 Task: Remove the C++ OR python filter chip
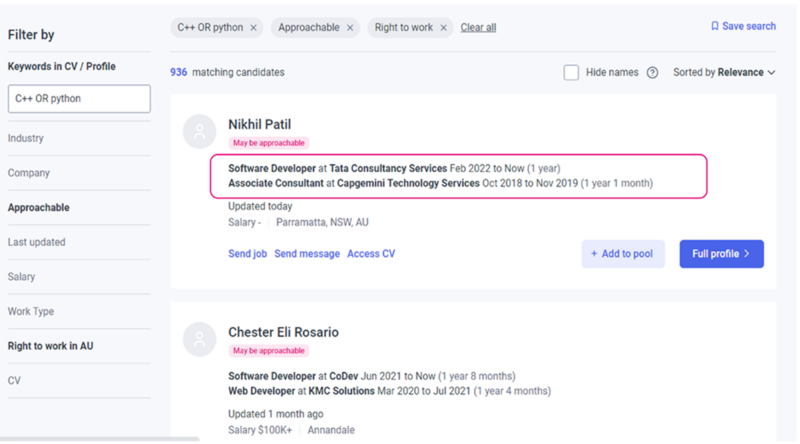pos(253,28)
